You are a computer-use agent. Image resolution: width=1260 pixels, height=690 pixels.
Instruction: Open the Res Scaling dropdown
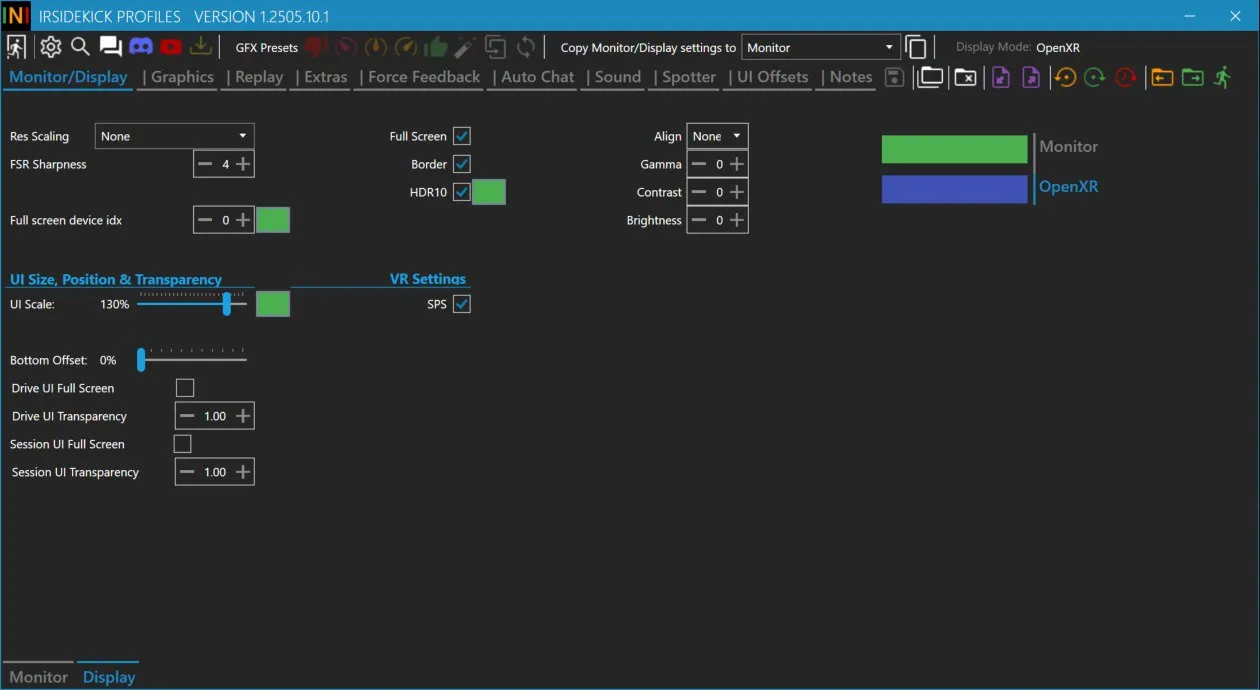(x=174, y=136)
